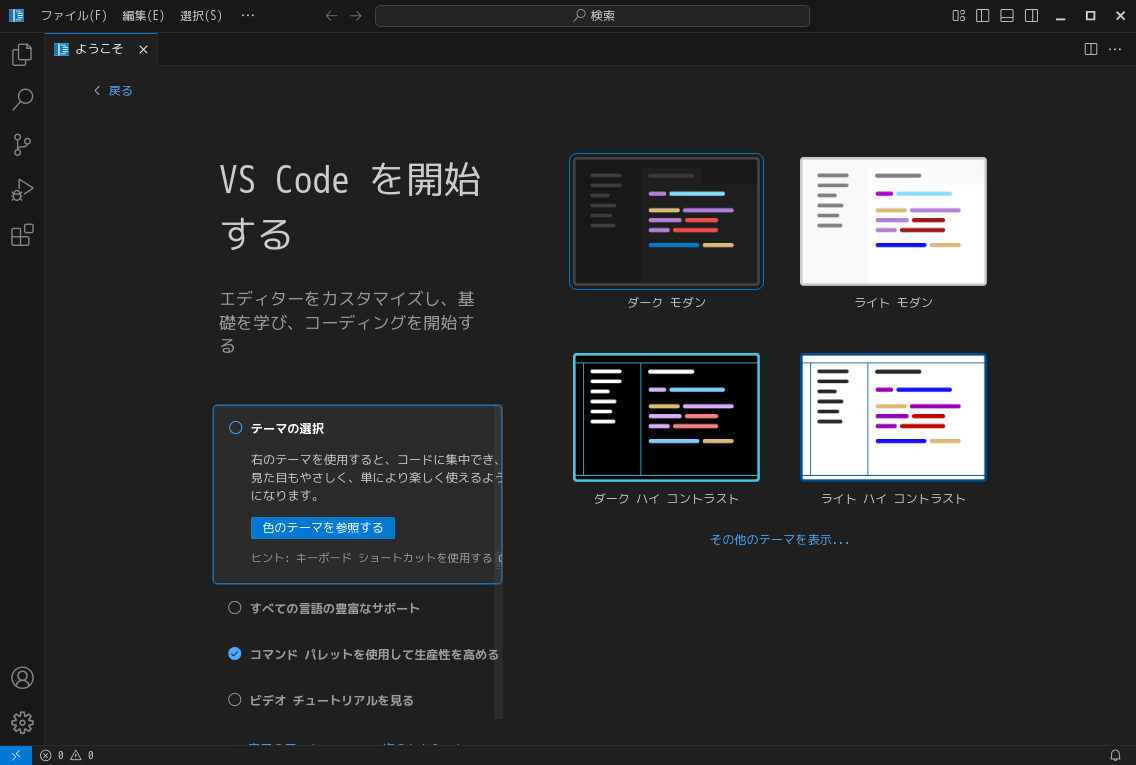Open the title bar overflow menu (…)
1136x765 pixels.
[248, 15]
